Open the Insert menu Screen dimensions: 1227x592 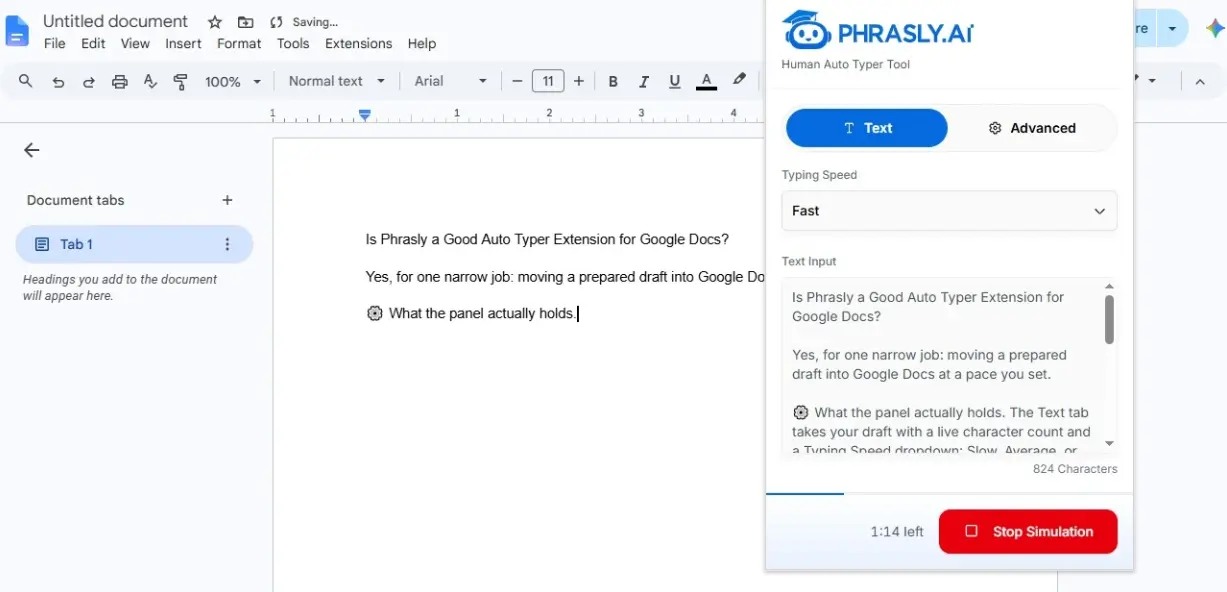pyautogui.click(x=183, y=43)
